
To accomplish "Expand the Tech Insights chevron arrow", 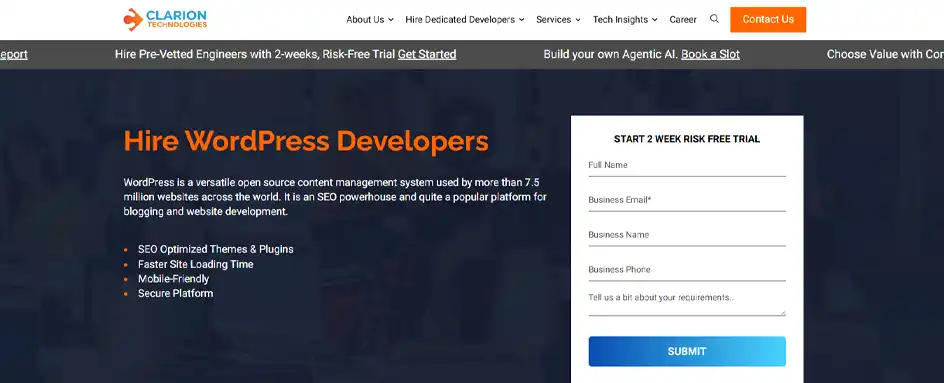I will pos(654,20).
